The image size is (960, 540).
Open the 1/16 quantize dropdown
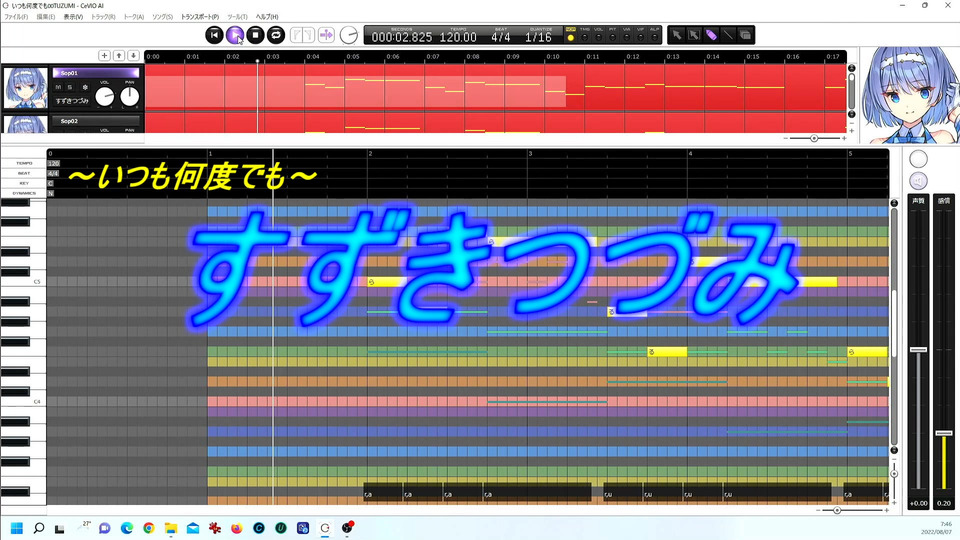click(539, 37)
